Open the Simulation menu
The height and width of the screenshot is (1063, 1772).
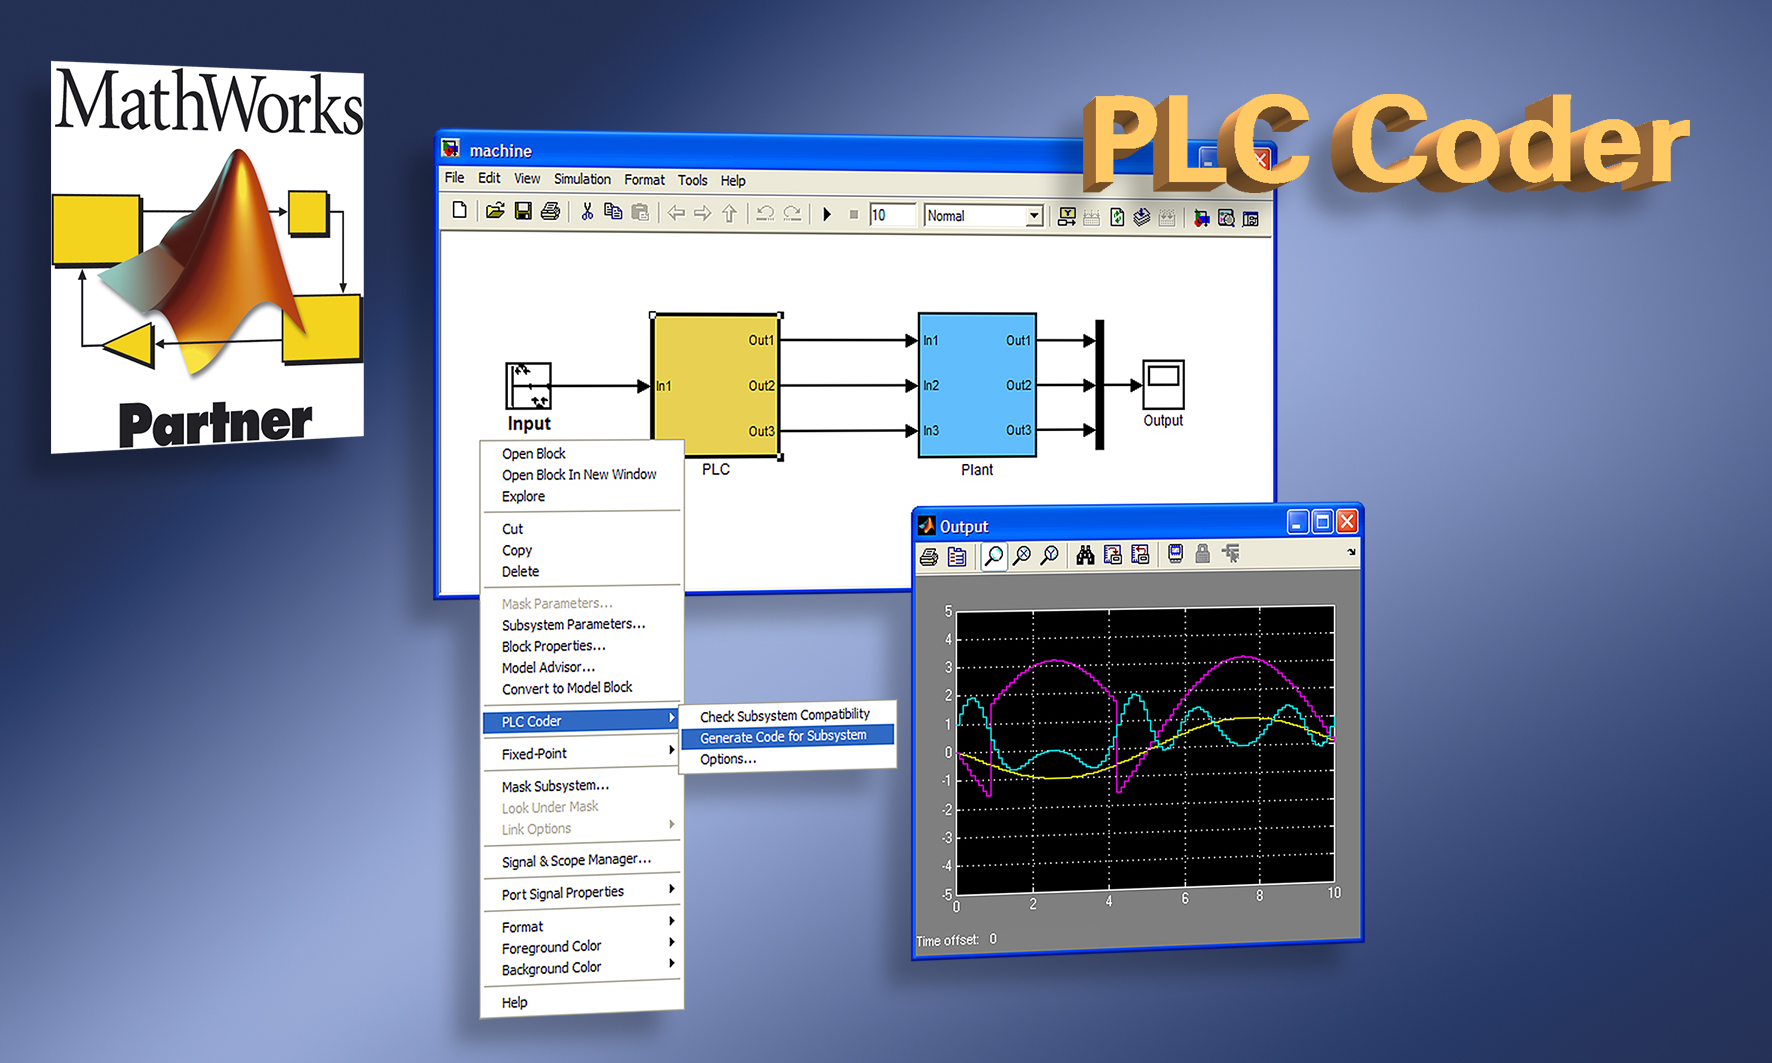click(x=582, y=180)
